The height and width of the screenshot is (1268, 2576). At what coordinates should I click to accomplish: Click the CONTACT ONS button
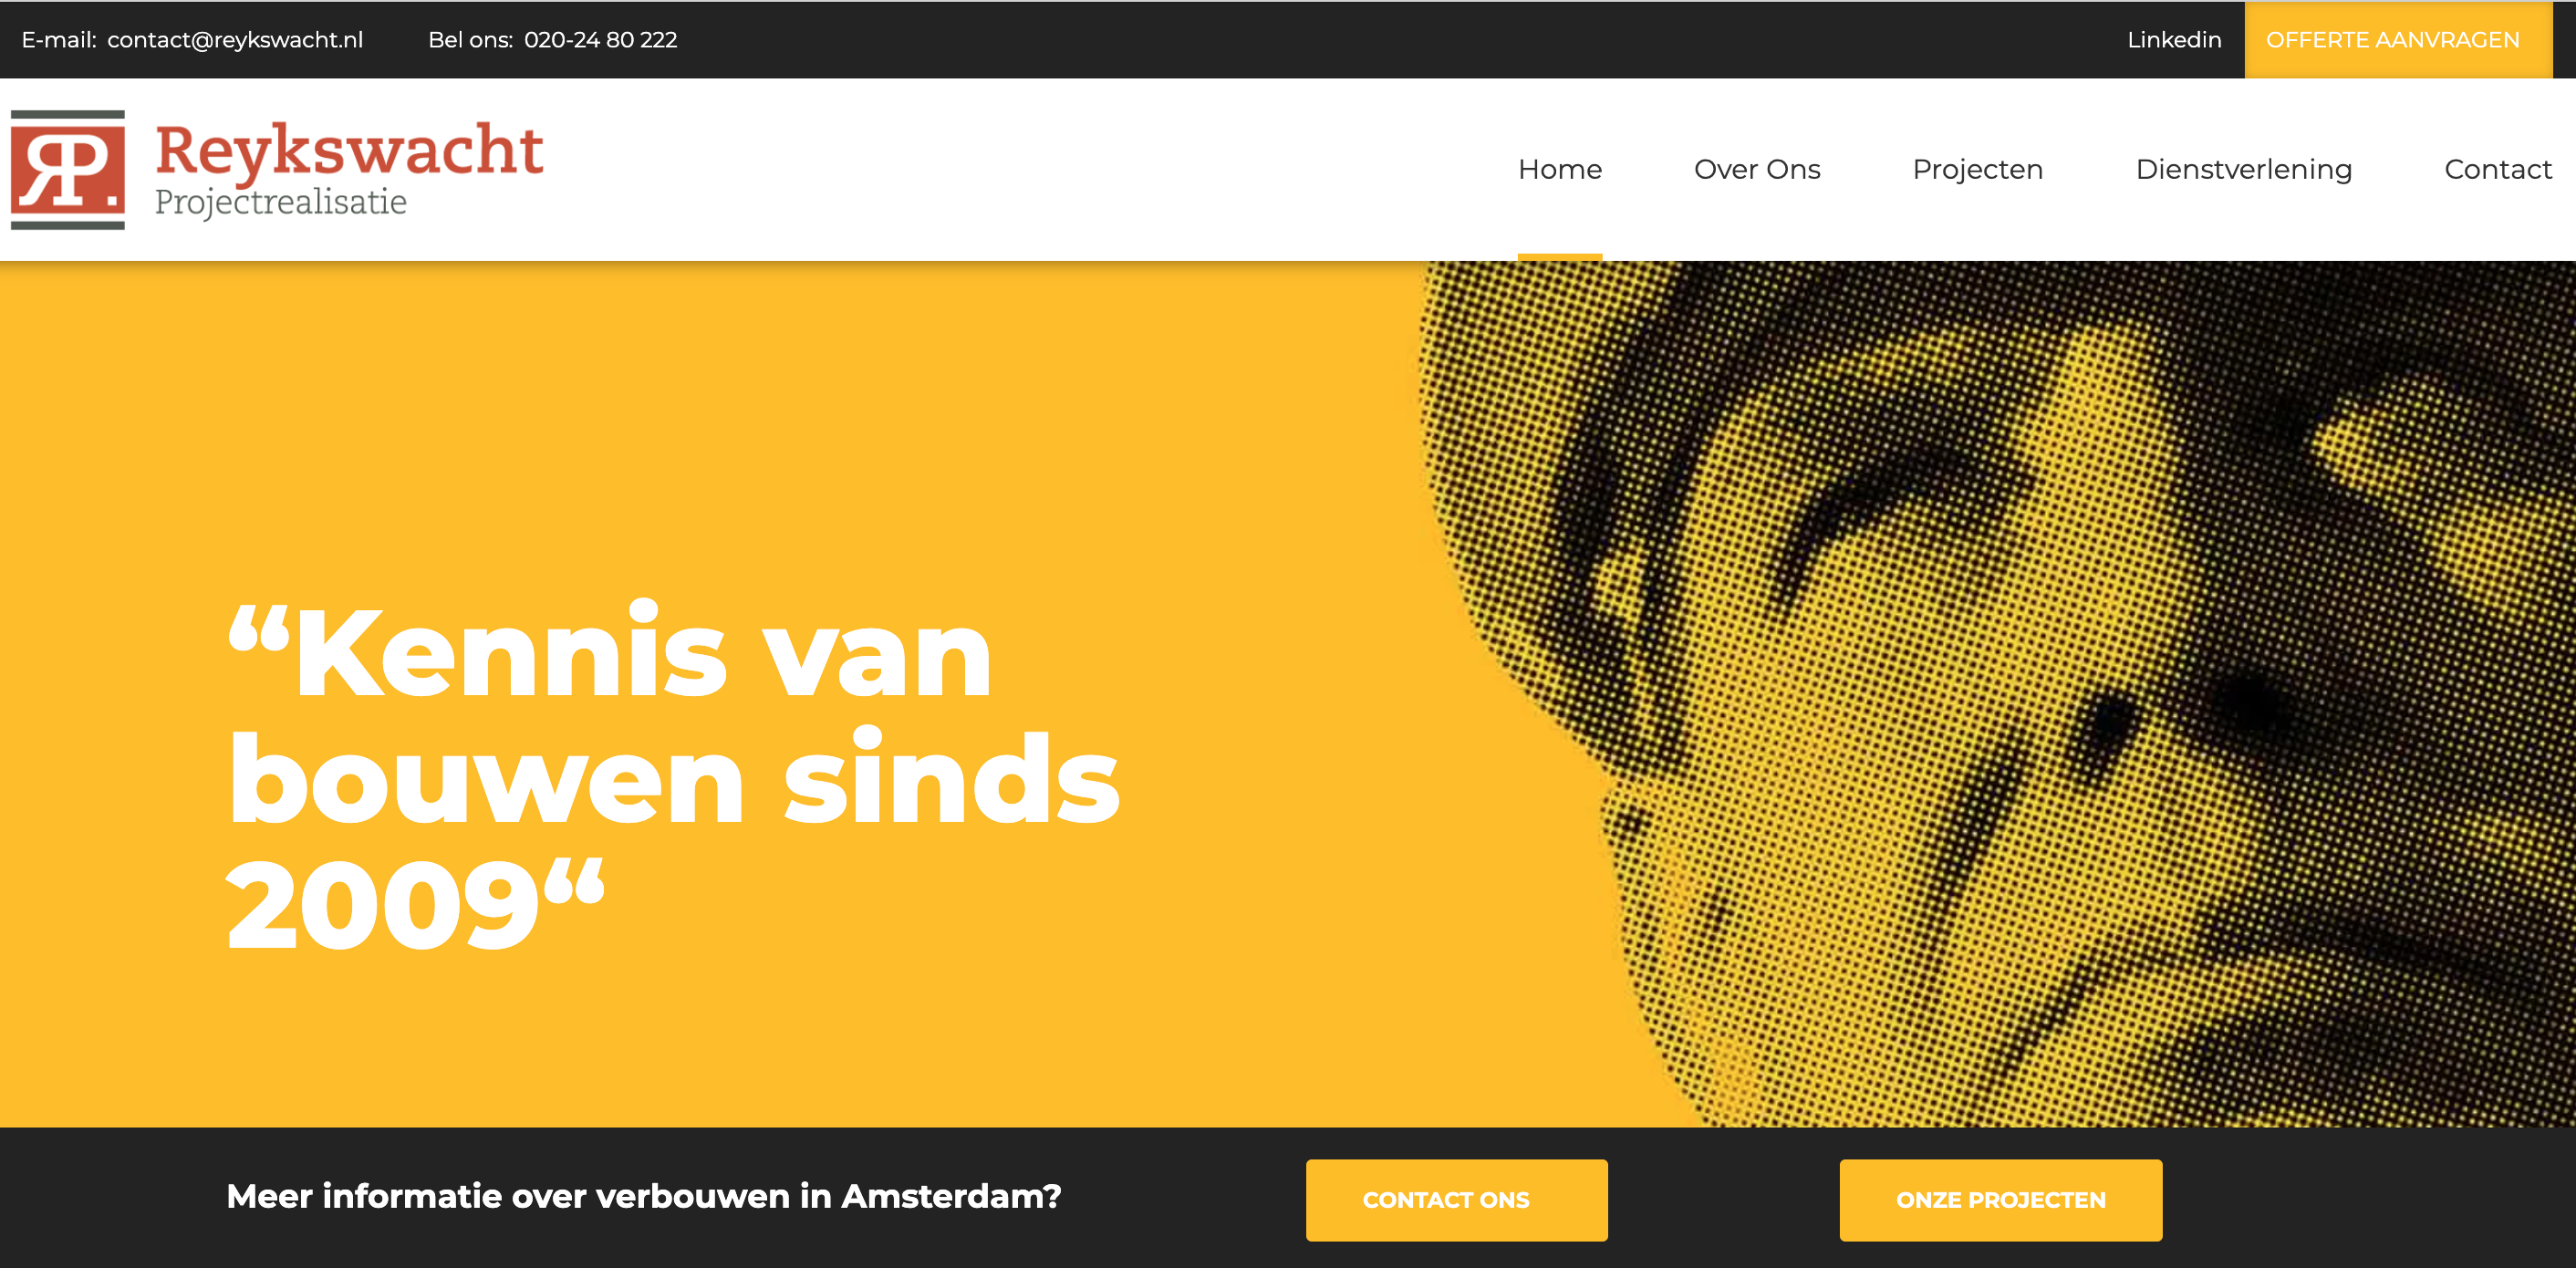point(1456,1200)
